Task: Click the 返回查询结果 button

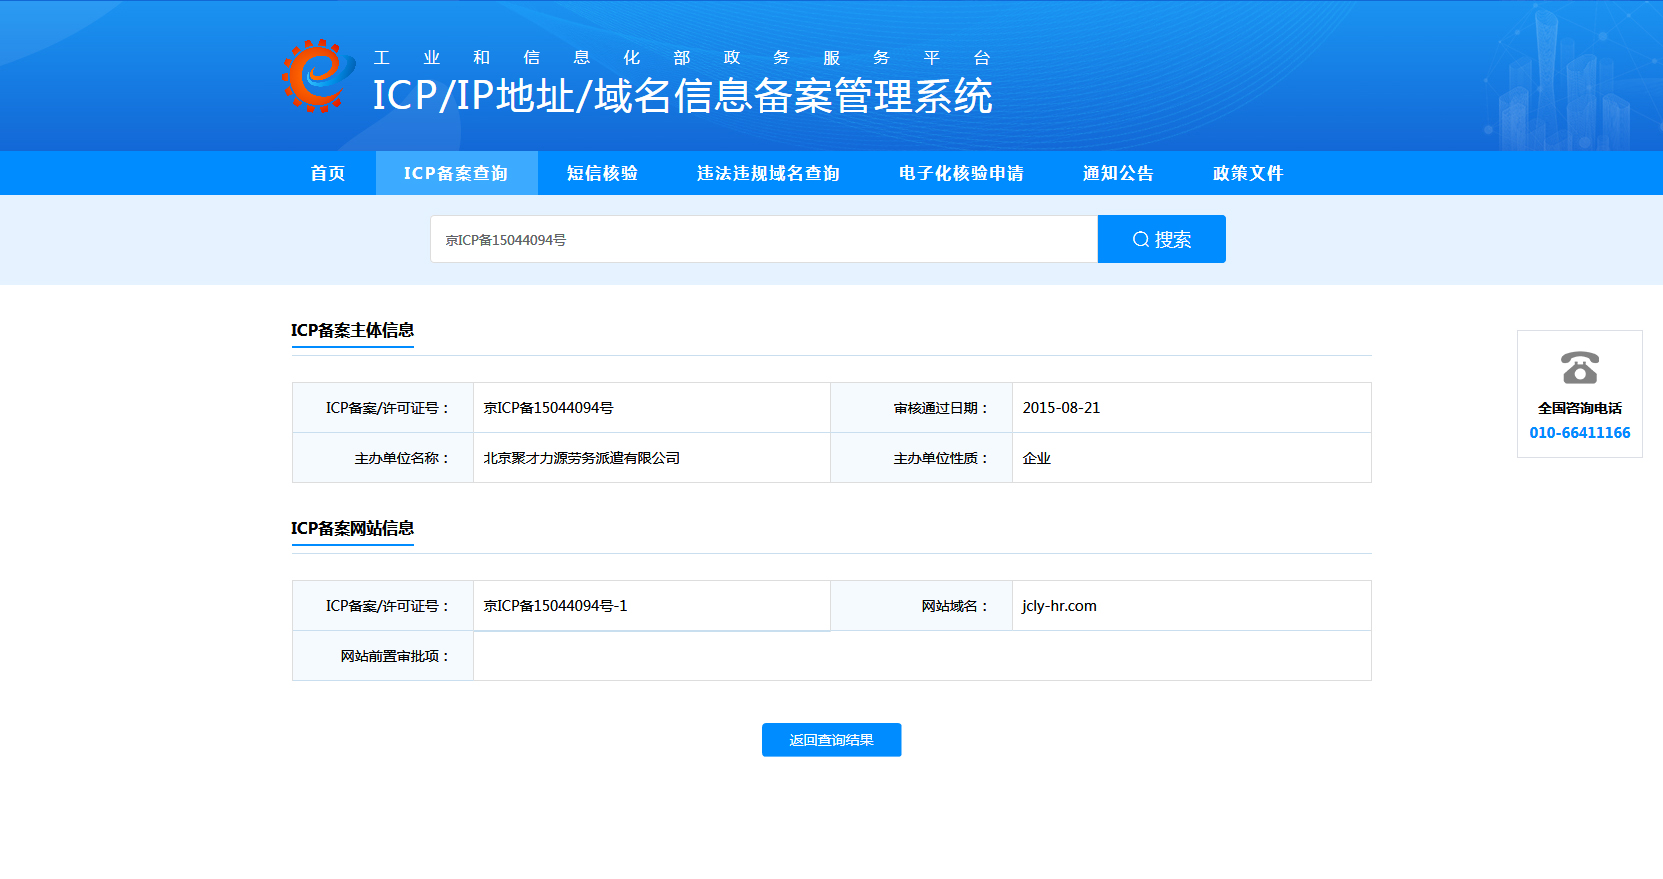Action: [x=831, y=740]
